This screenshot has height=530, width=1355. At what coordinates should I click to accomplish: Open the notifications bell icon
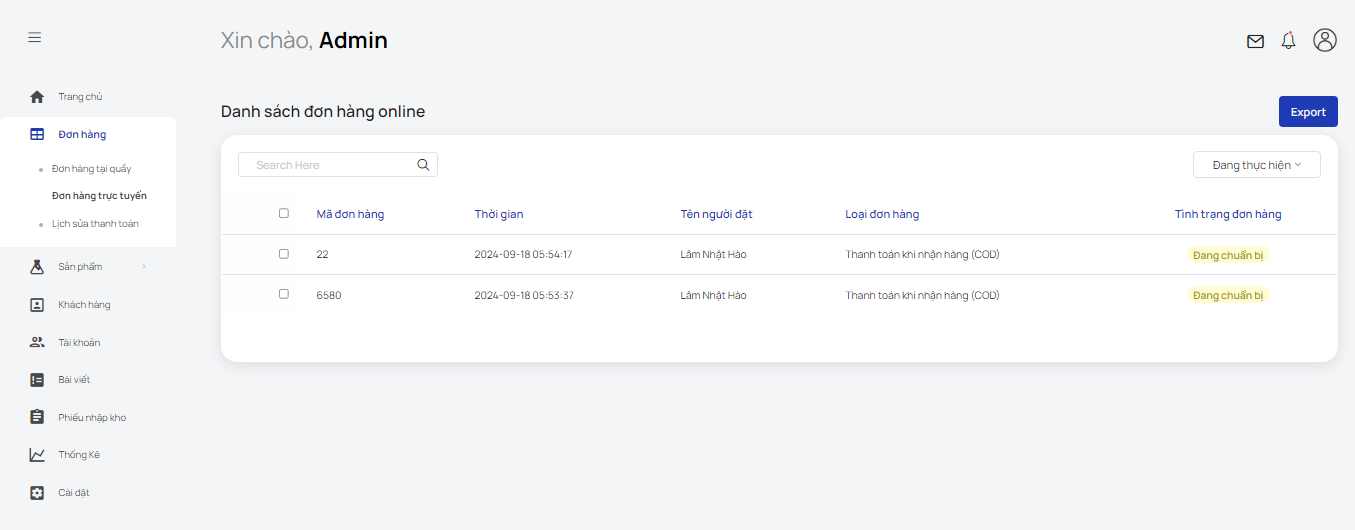(x=1288, y=40)
